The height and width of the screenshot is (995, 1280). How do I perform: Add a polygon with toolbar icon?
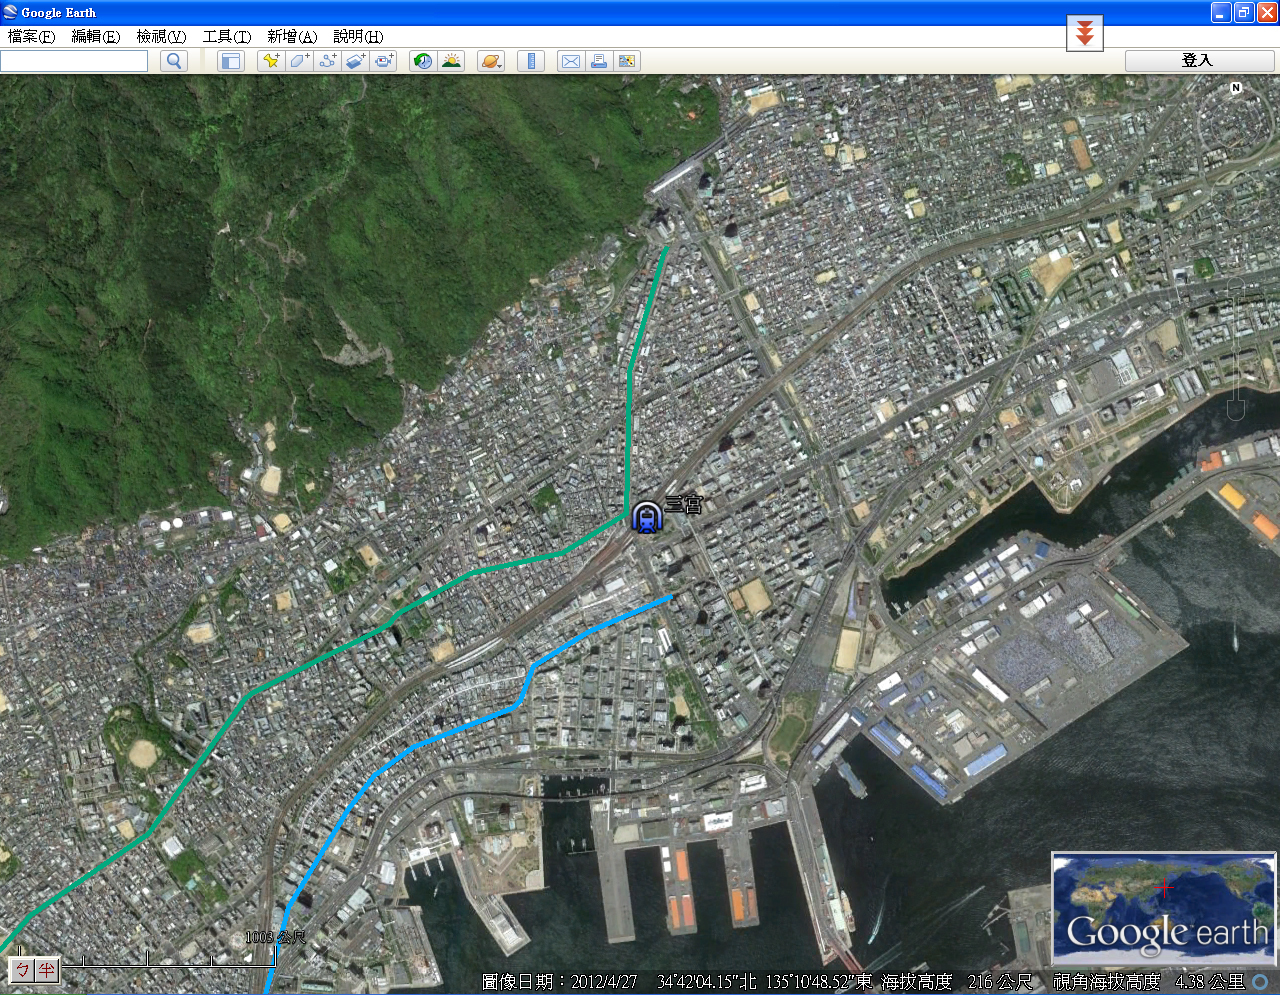pos(299,61)
